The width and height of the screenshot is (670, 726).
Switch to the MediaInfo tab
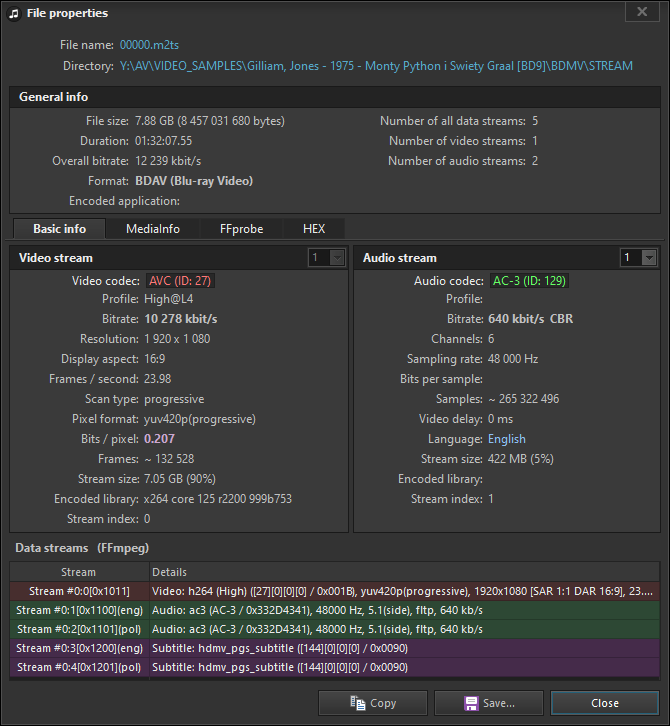153,229
